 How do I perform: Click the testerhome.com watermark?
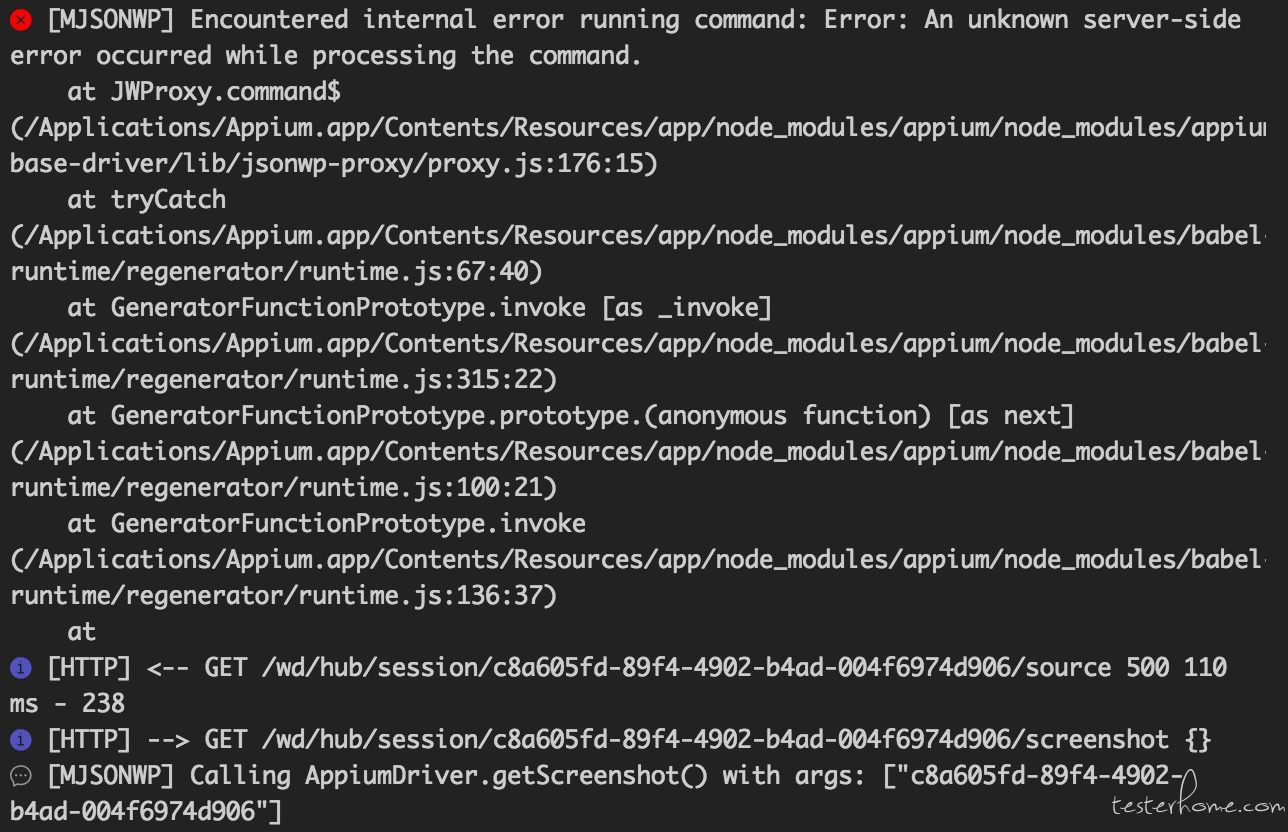click(x=1198, y=804)
